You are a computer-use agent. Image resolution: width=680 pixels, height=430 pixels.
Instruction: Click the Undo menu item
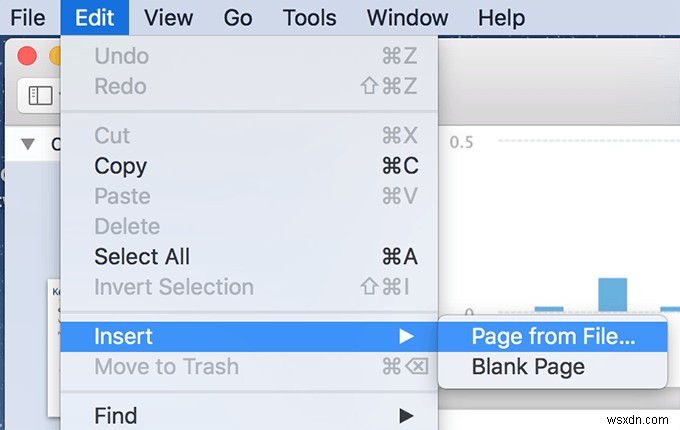point(121,56)
